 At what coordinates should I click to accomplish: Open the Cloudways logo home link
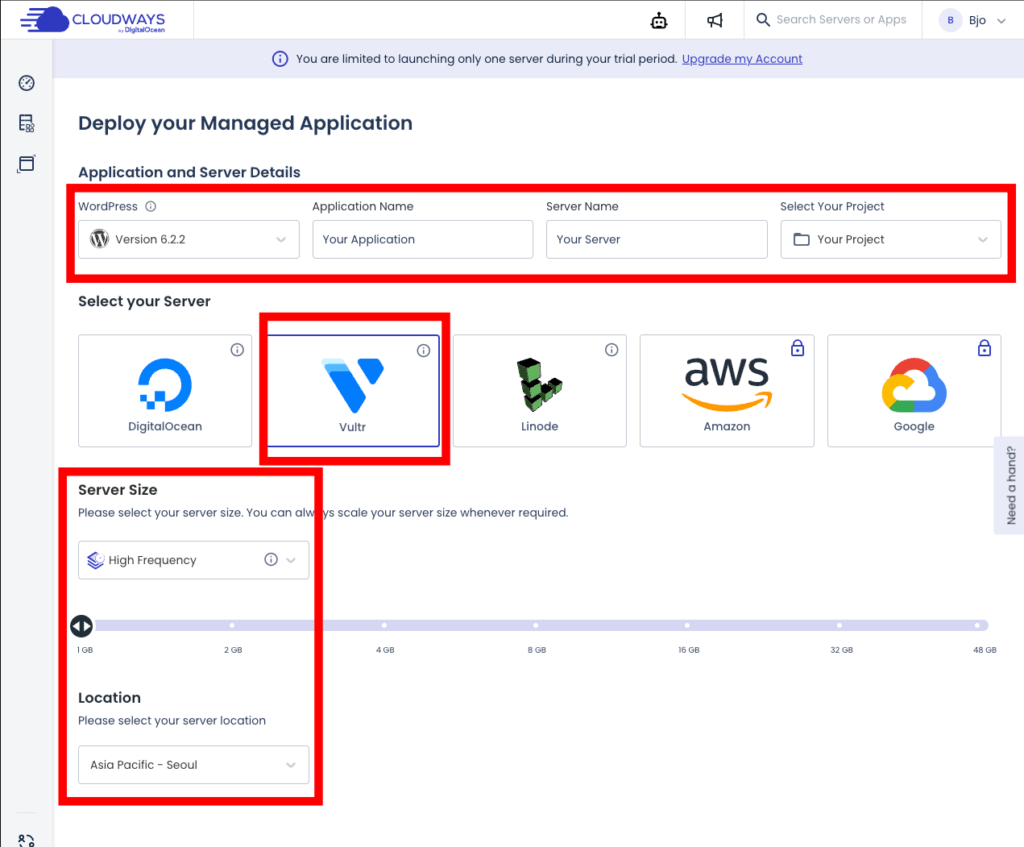(x=93, y=20)
